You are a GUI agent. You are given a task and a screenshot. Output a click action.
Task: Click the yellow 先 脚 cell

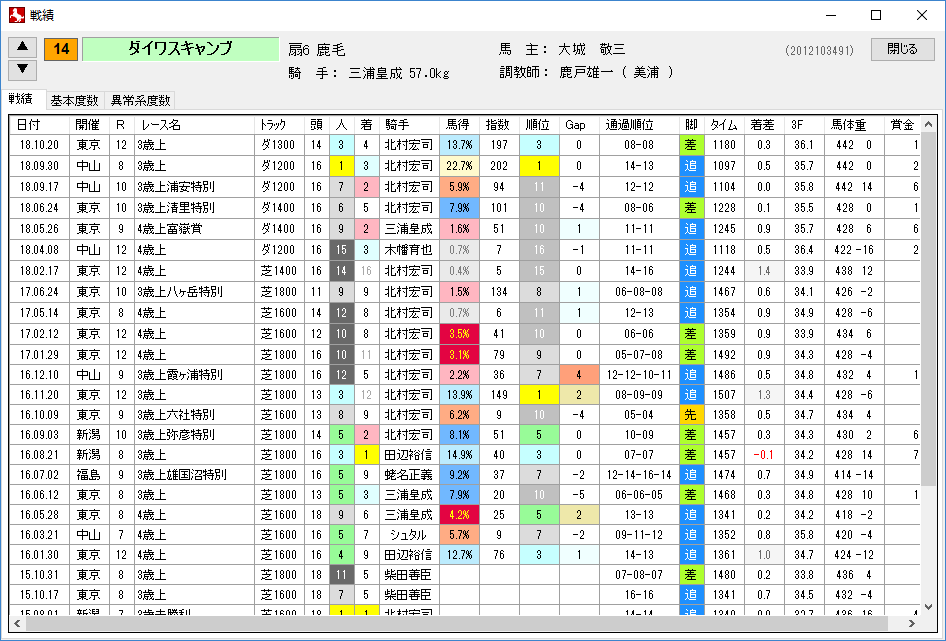[x=691, y=415]
